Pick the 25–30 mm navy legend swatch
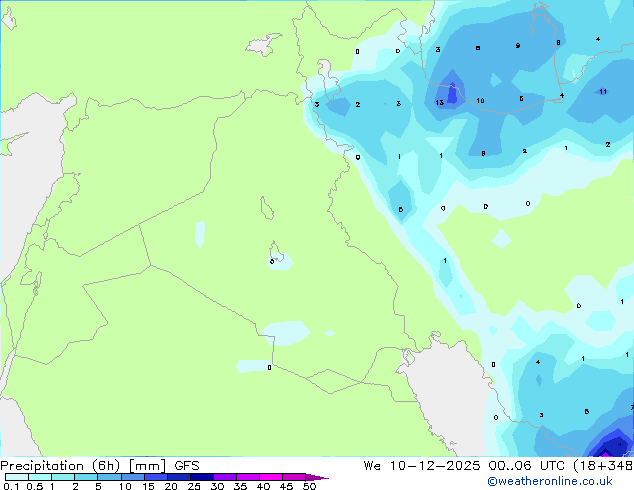The width and height of the screenshot is (634, 490). [x=201, y=477]
